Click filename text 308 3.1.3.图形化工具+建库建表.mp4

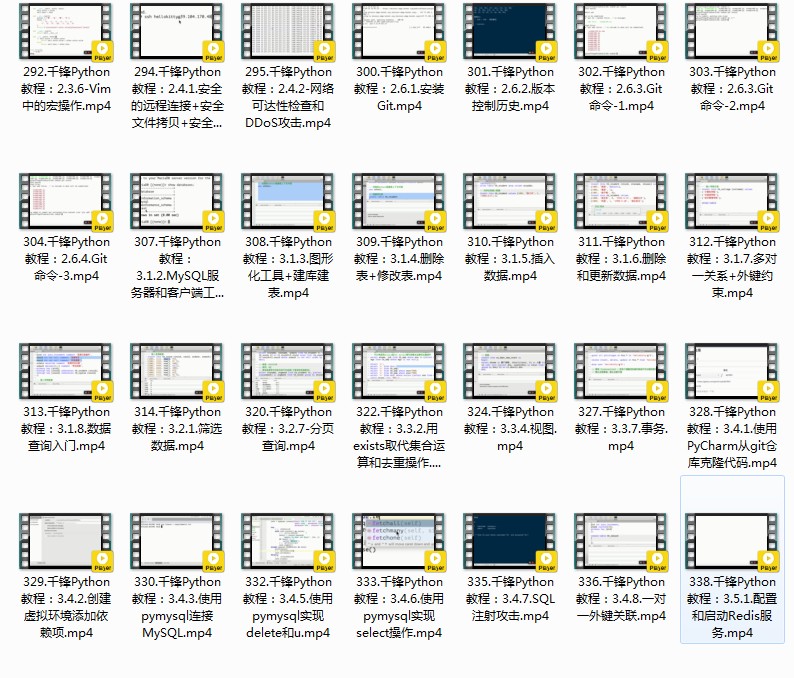[288, 267]
